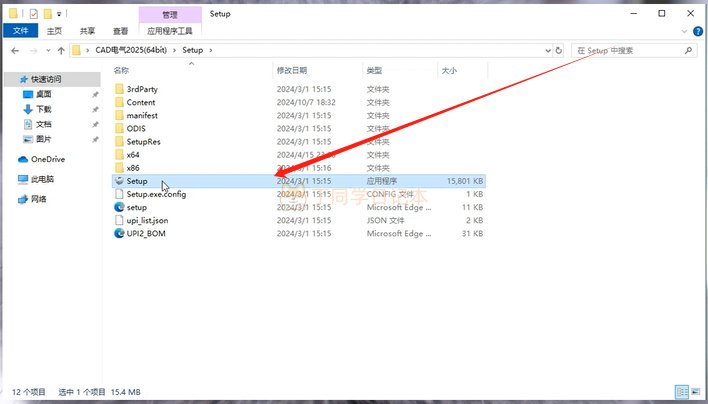This screenshot has height=404, width=708.
Task: Expand the address bar history dropdown
Action: click(548, 51)
